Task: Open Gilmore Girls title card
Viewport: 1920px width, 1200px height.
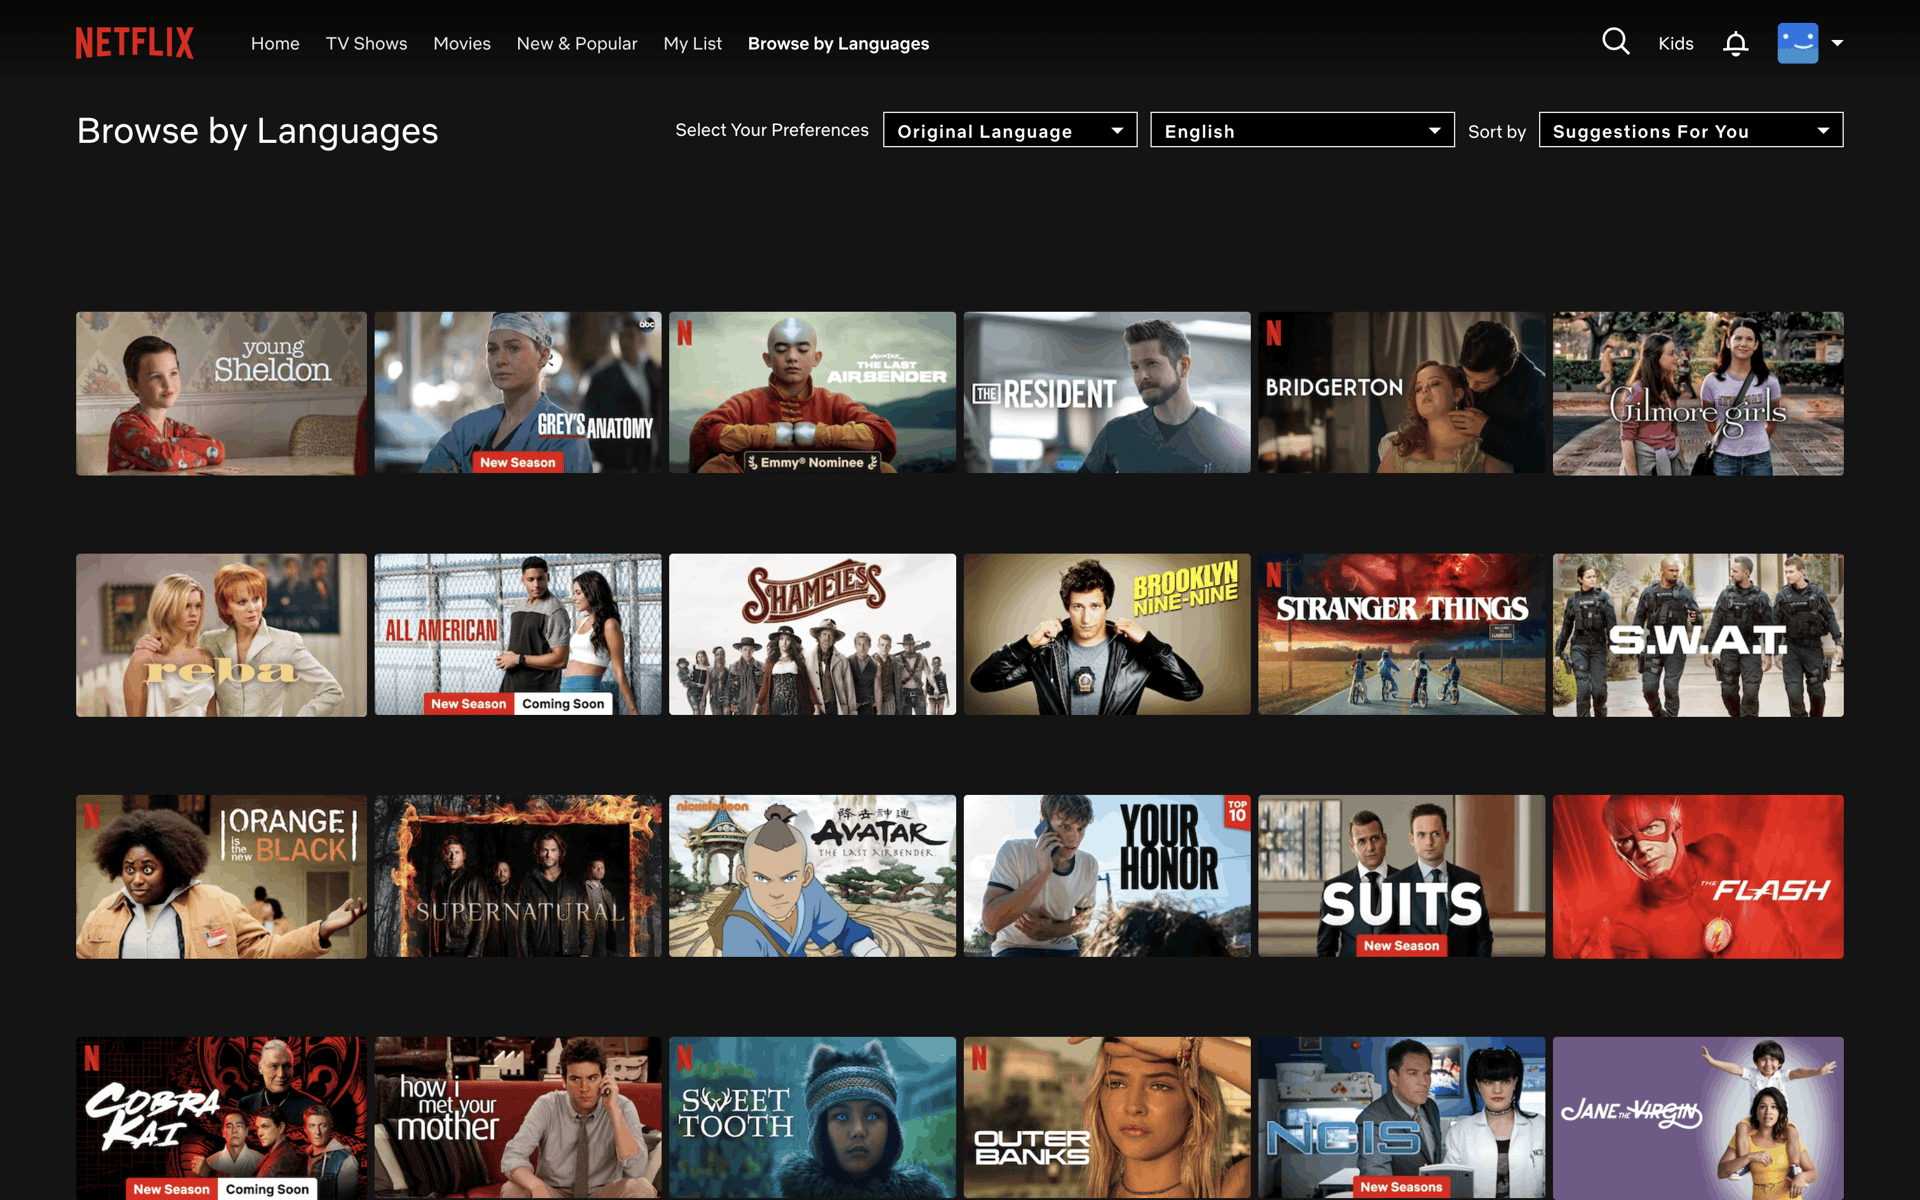Action: (x=1698, y=393)
